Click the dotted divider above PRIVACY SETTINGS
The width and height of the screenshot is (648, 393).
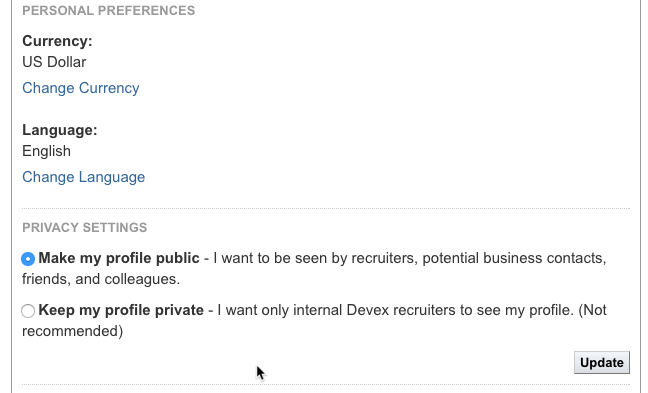(326, 209)
